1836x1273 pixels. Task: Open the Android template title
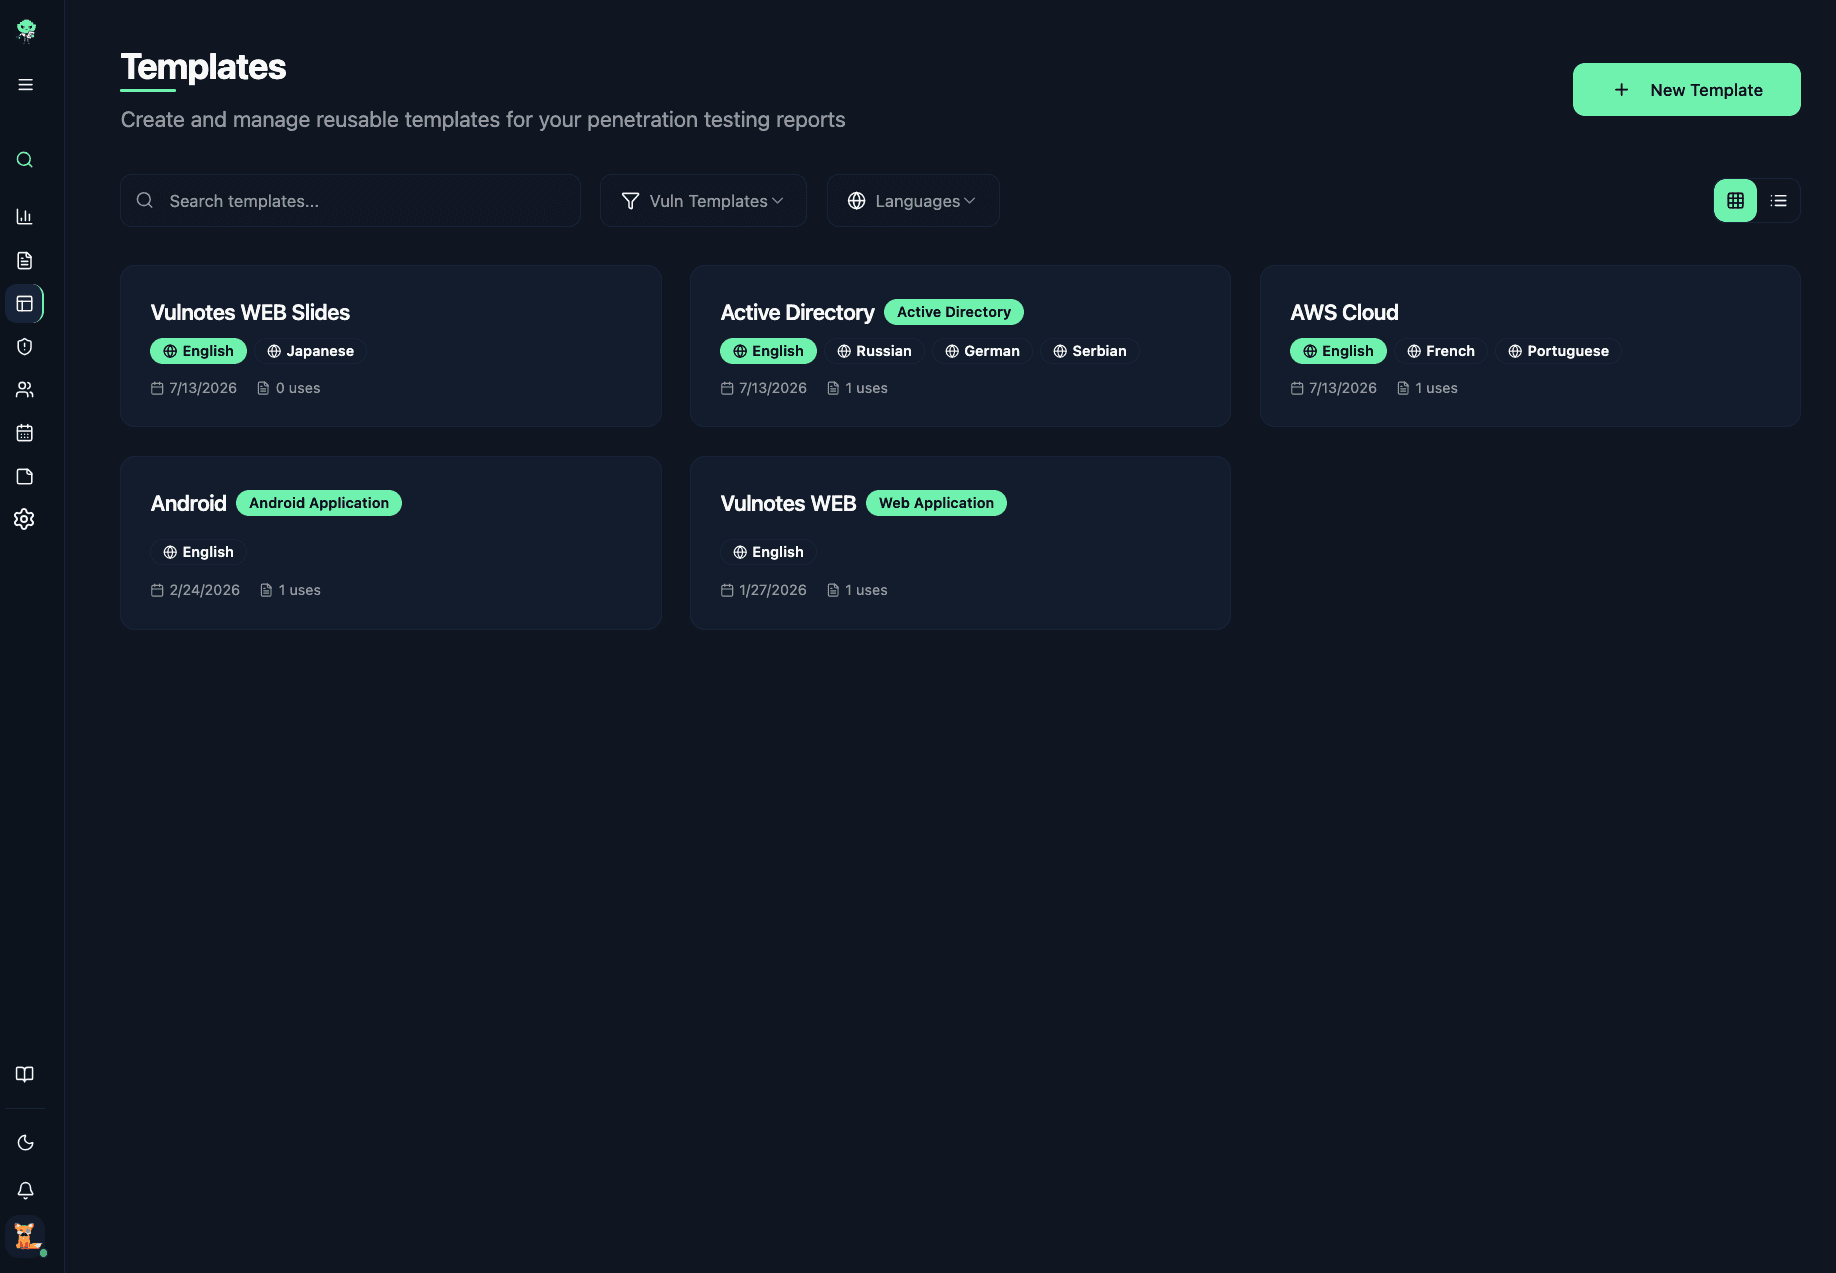(x=188, y=504)
